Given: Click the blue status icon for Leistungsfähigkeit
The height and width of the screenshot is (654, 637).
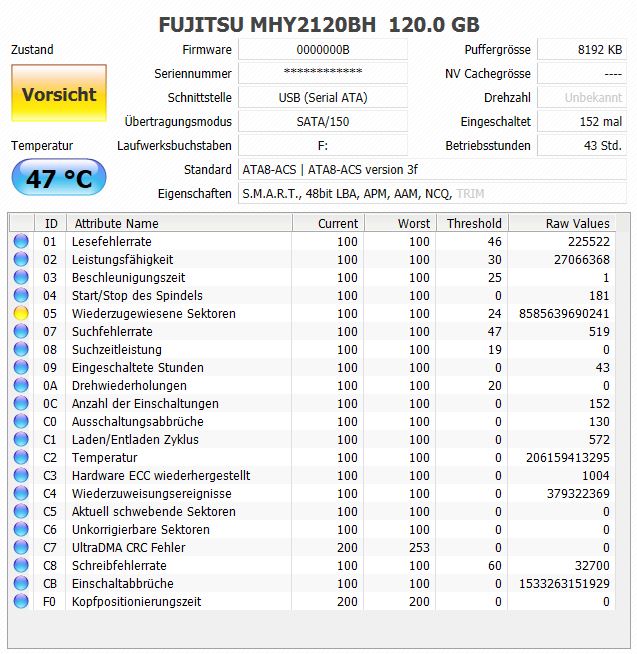Looking at the screenshot, I should point(21,259).
